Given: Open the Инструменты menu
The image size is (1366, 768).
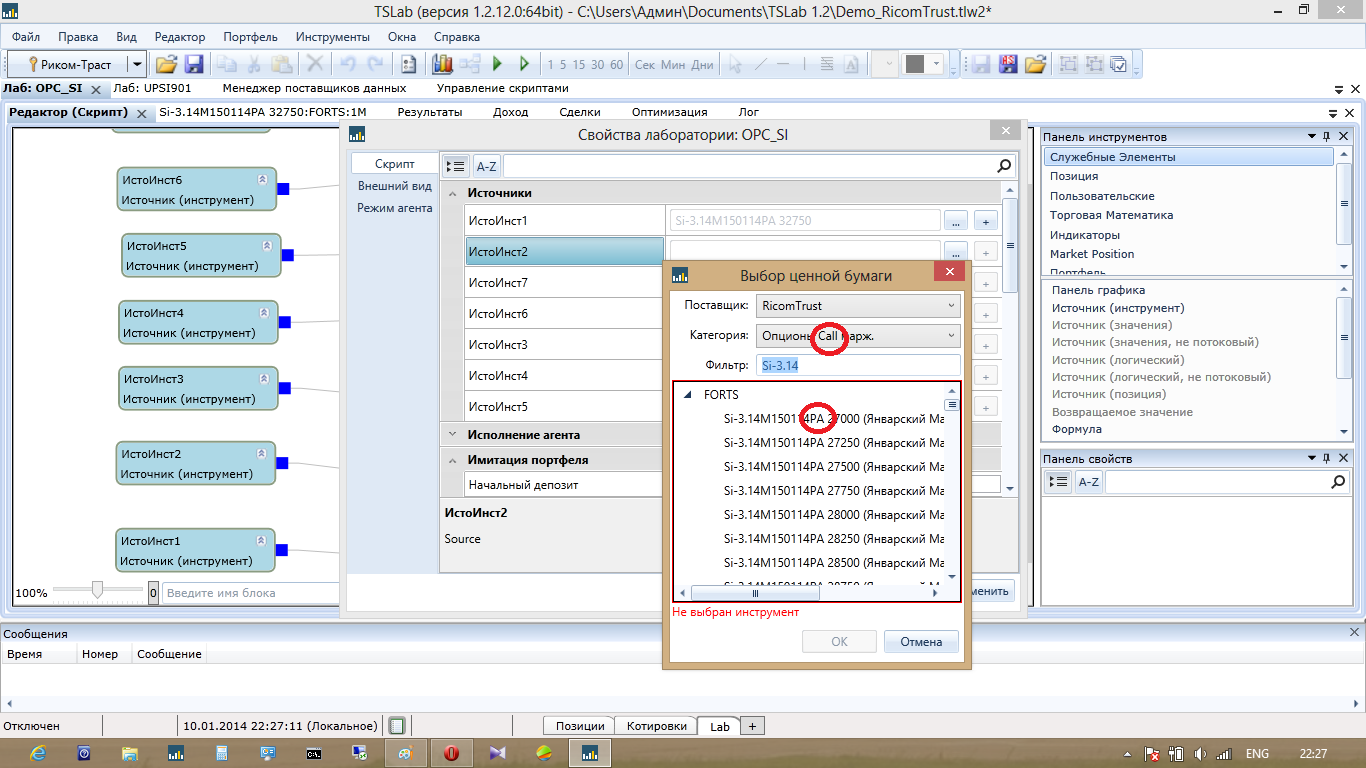Looking at the screenshot, I should click(x=332, y=37).
